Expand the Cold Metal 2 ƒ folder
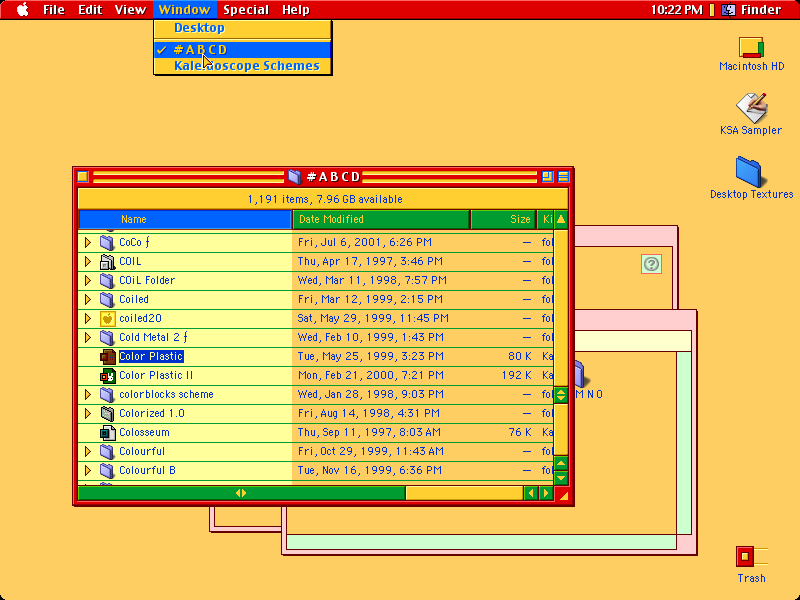The height and width of the screenshot is (600, 800). click(x=88, y=337)
